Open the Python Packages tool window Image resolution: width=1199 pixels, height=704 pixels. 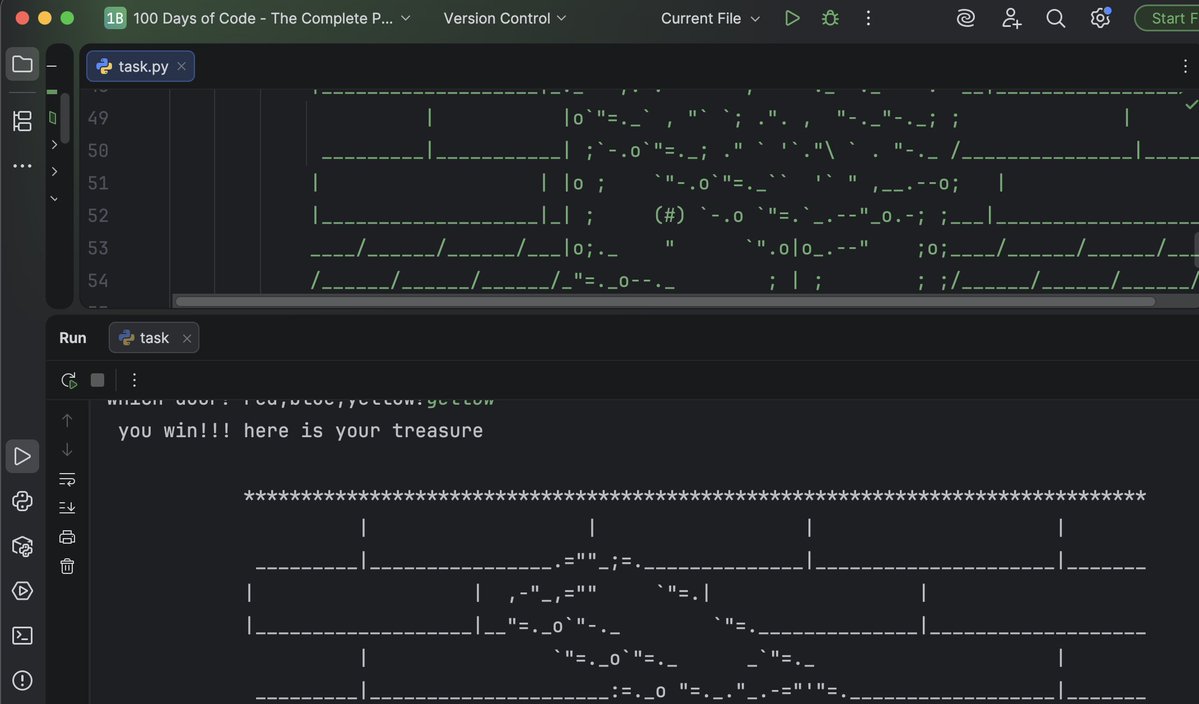point(22,547)
